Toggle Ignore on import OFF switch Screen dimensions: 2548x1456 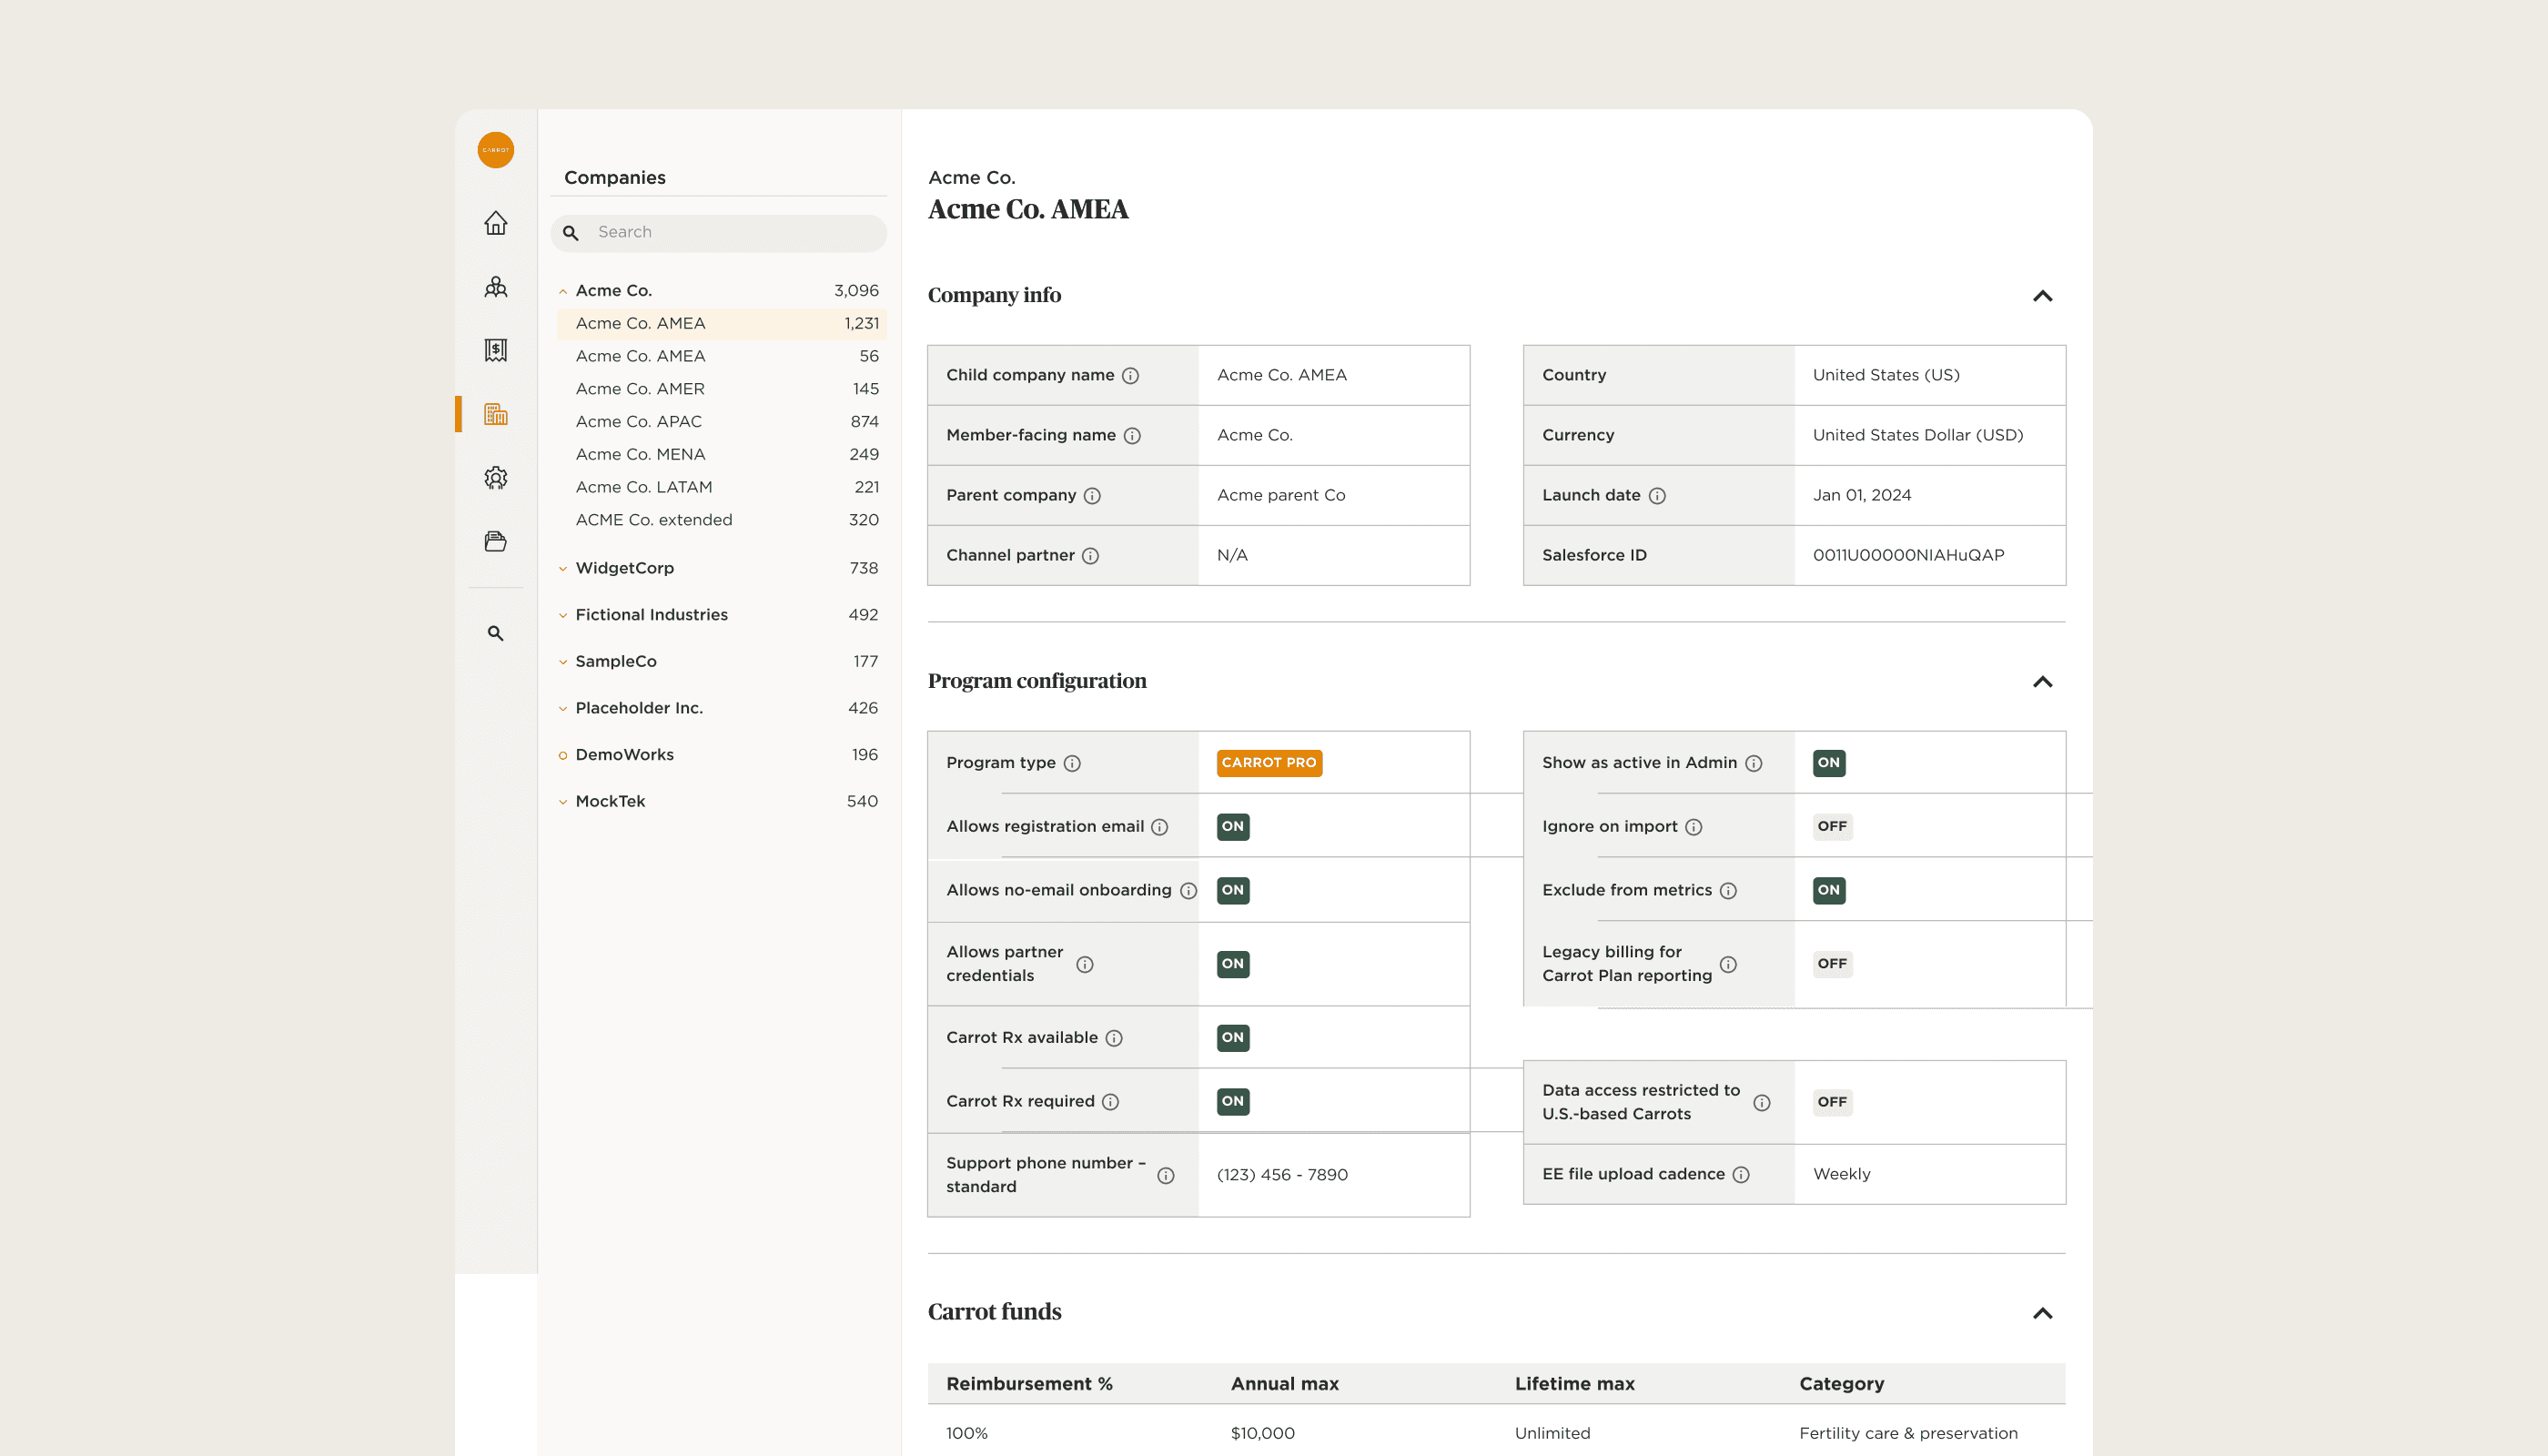[x=1831, y=826]
